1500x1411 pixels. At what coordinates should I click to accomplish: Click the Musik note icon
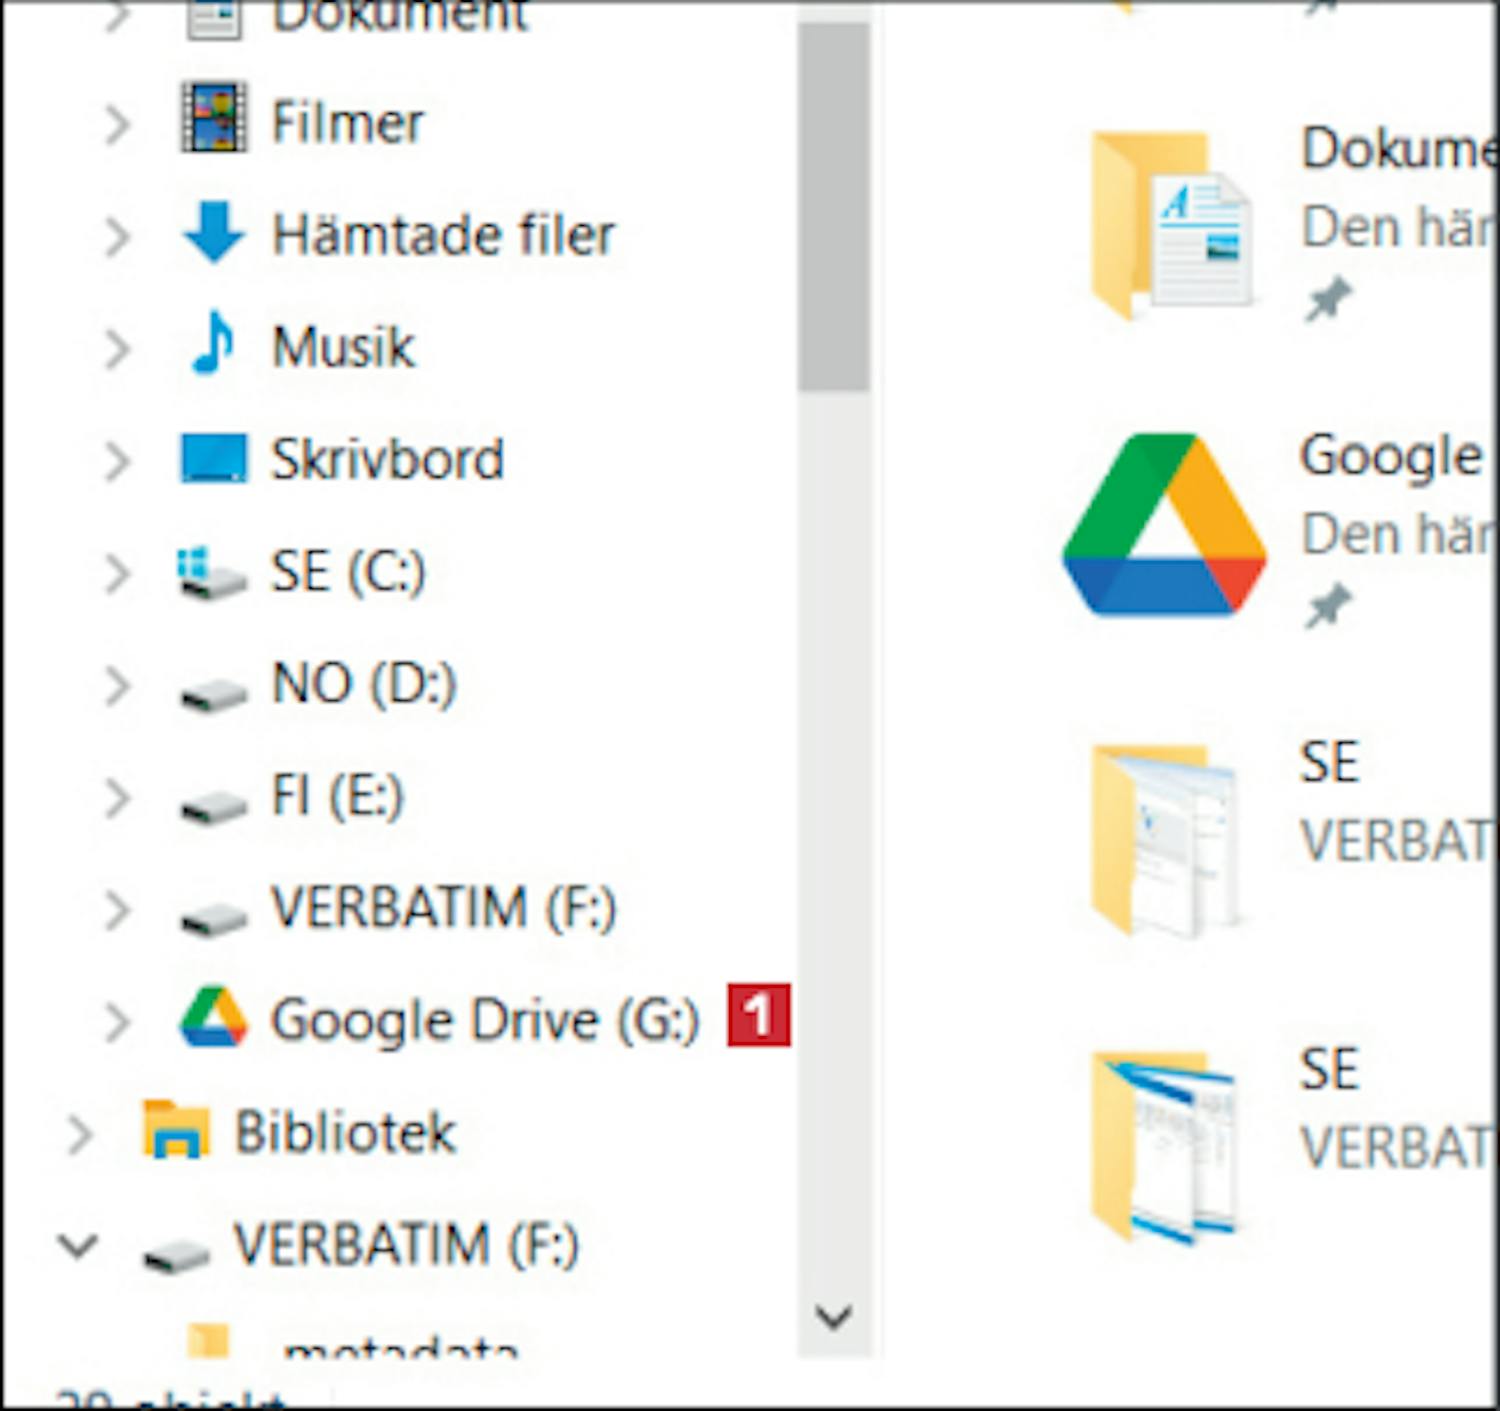click(x=213, y=344)
